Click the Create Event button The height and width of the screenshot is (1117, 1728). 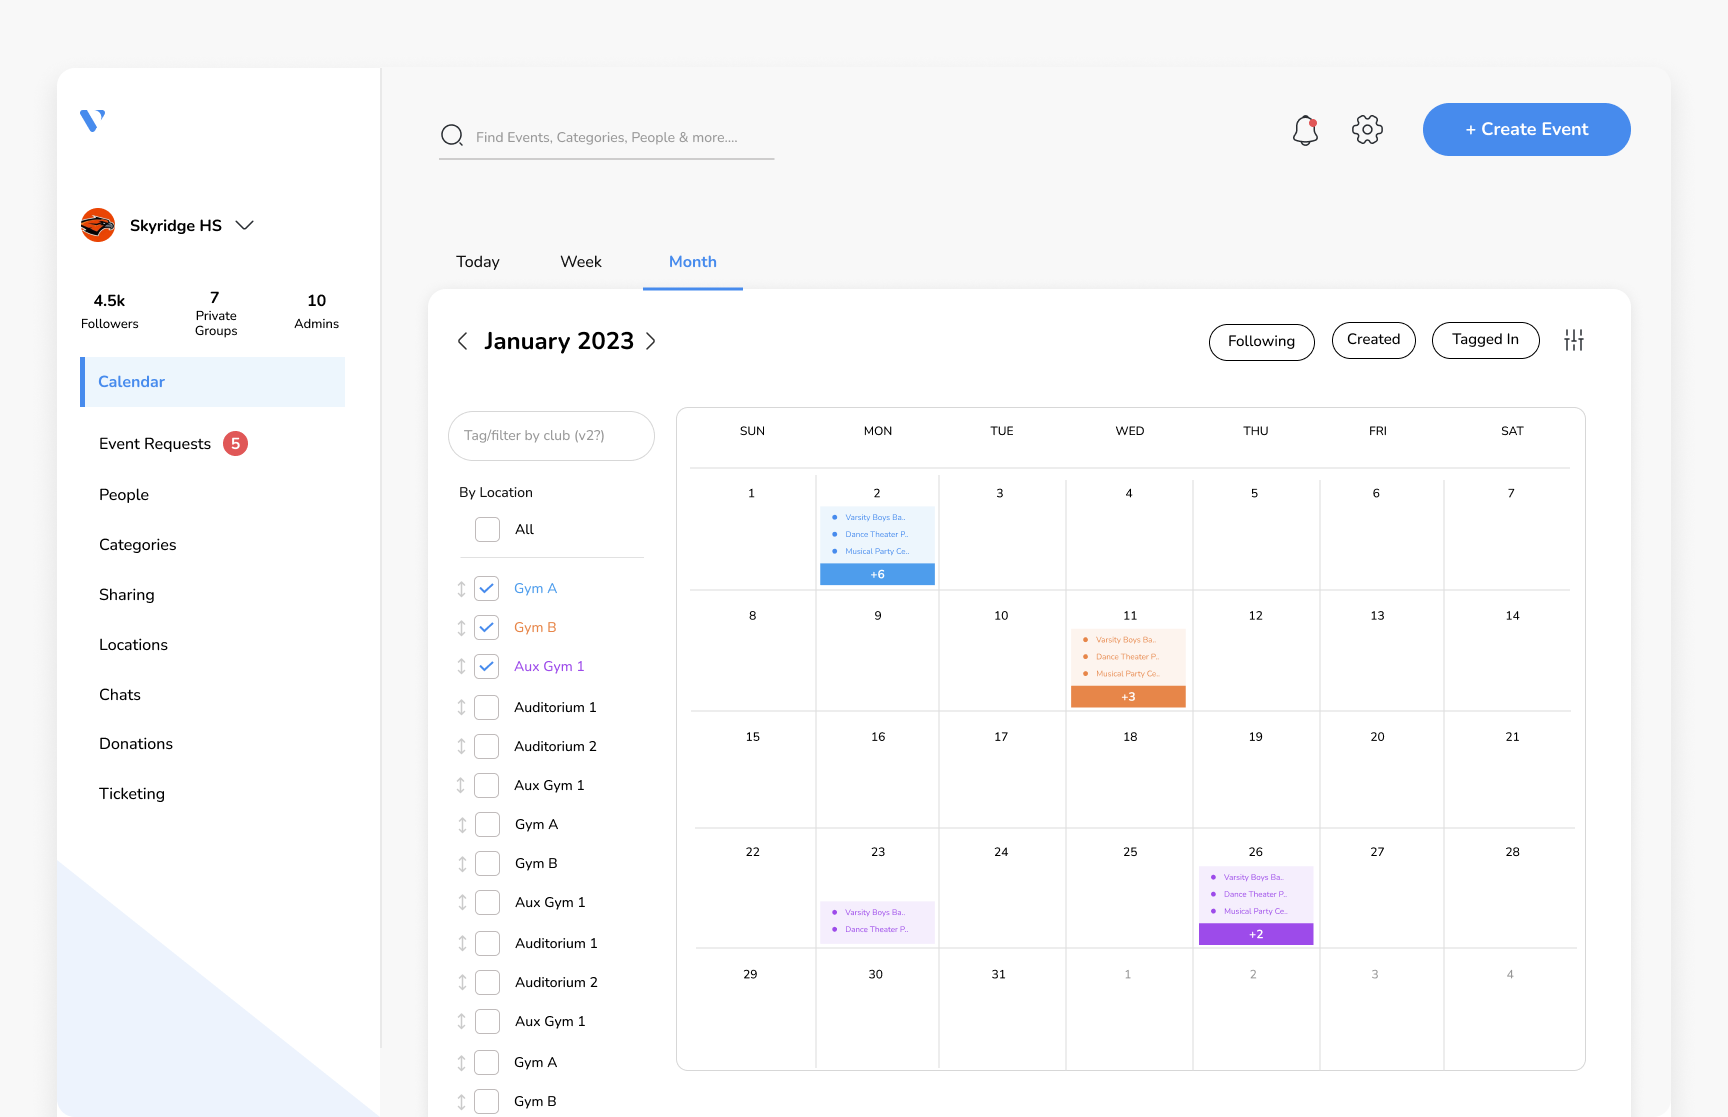pos(1526,130)
